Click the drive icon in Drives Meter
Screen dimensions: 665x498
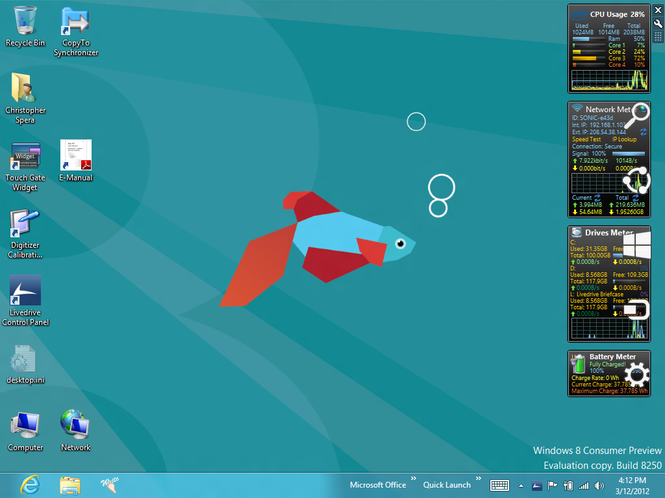point(576,232)
